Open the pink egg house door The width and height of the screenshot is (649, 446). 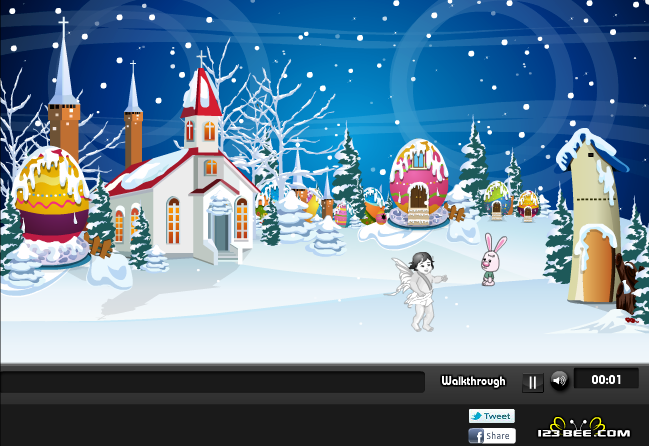(418, 197)
